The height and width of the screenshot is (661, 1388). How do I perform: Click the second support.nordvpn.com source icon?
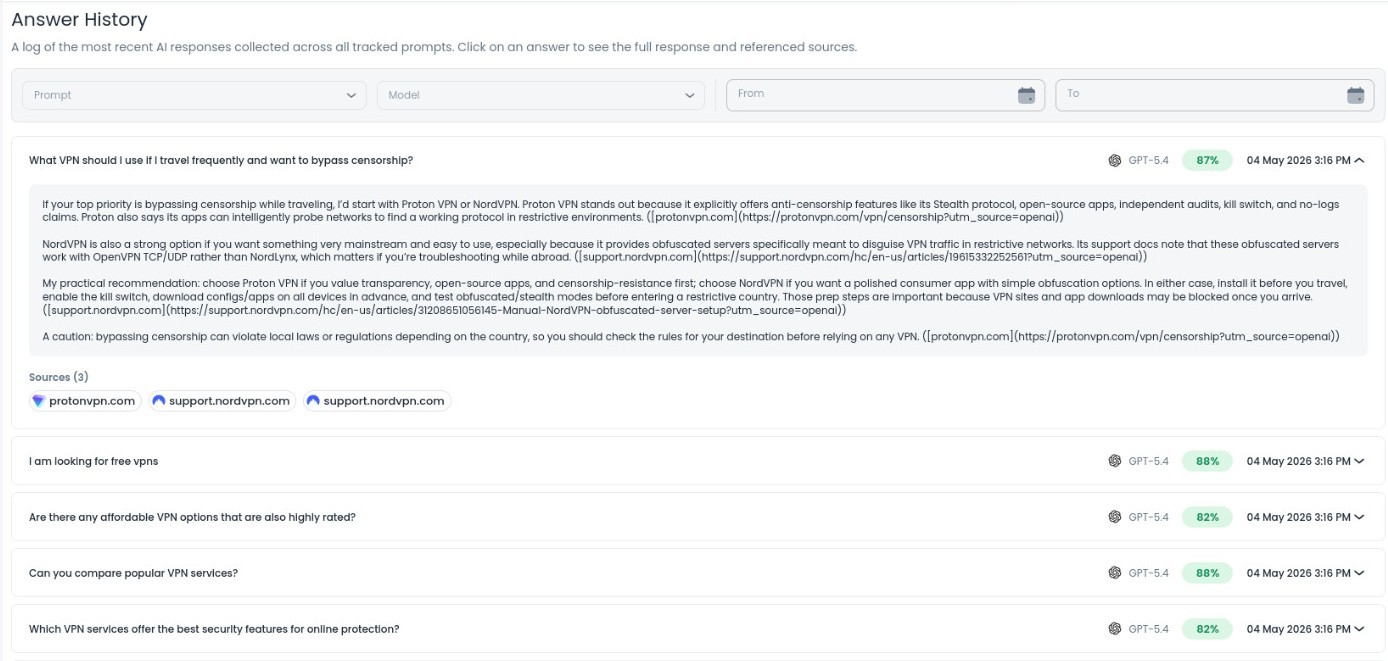click(313, 401)
